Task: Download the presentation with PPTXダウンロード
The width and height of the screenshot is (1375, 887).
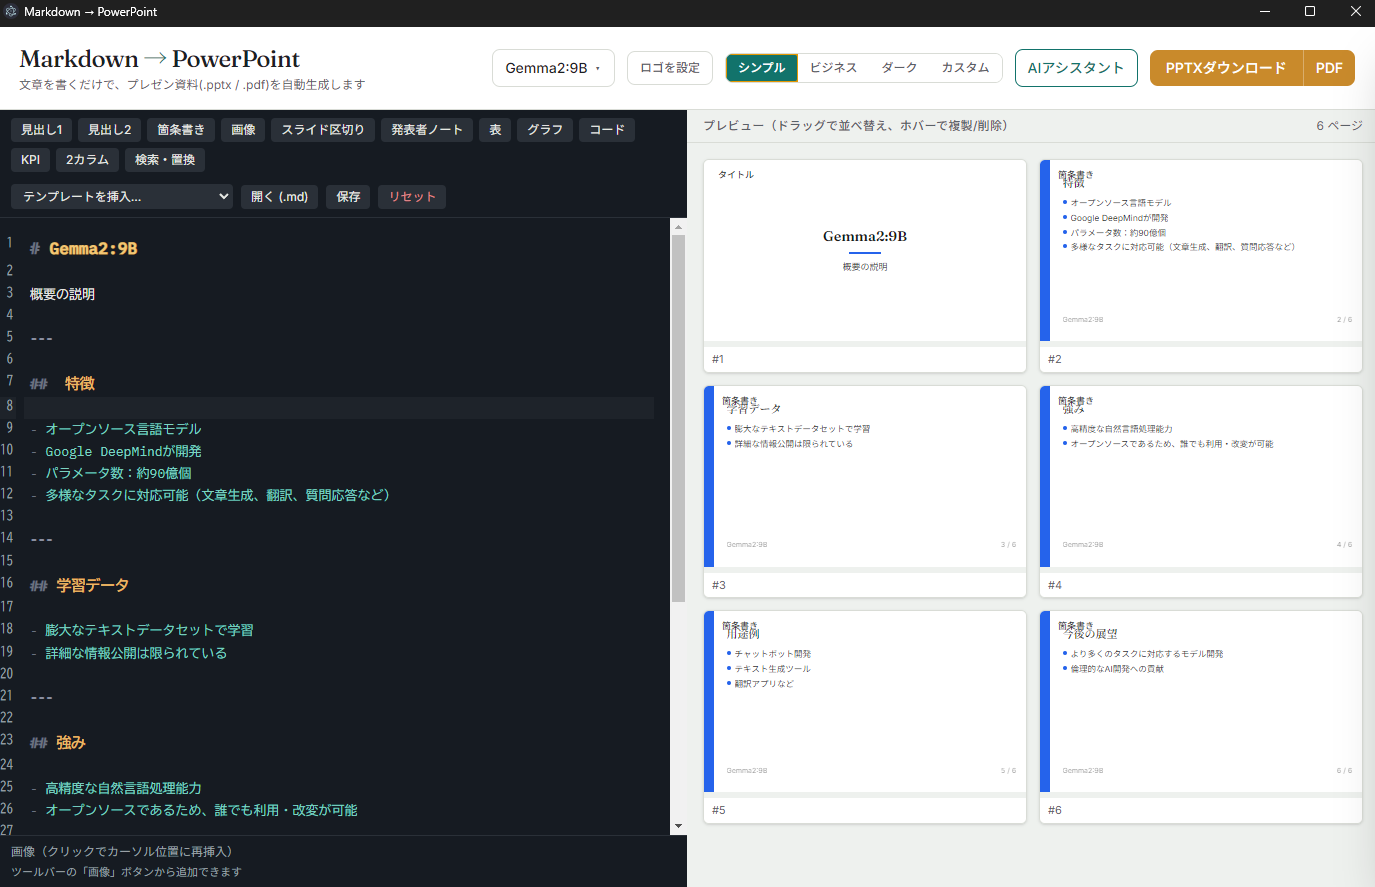Action: pos(1226,68)
